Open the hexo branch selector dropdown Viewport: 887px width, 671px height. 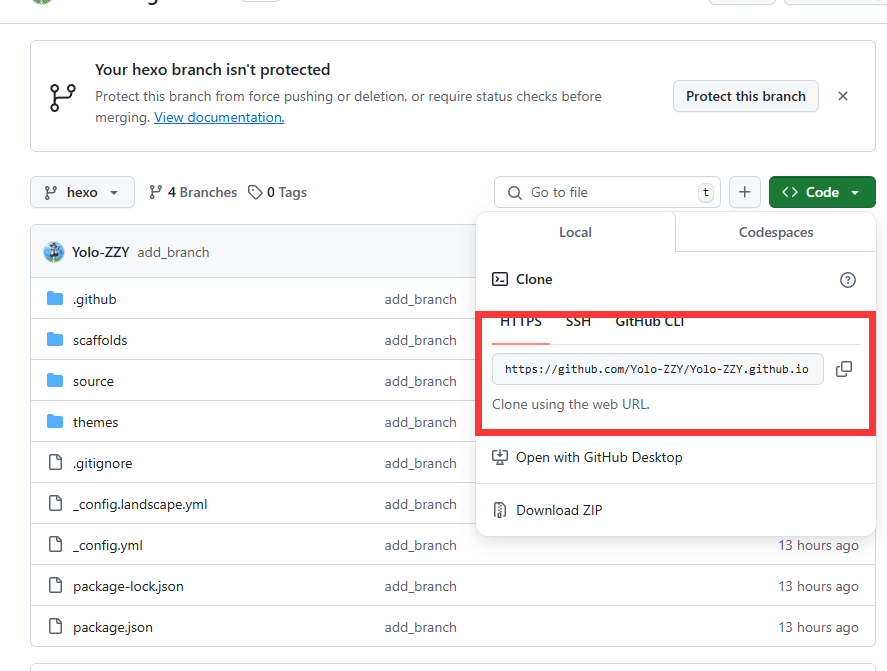tap(82, 192)
